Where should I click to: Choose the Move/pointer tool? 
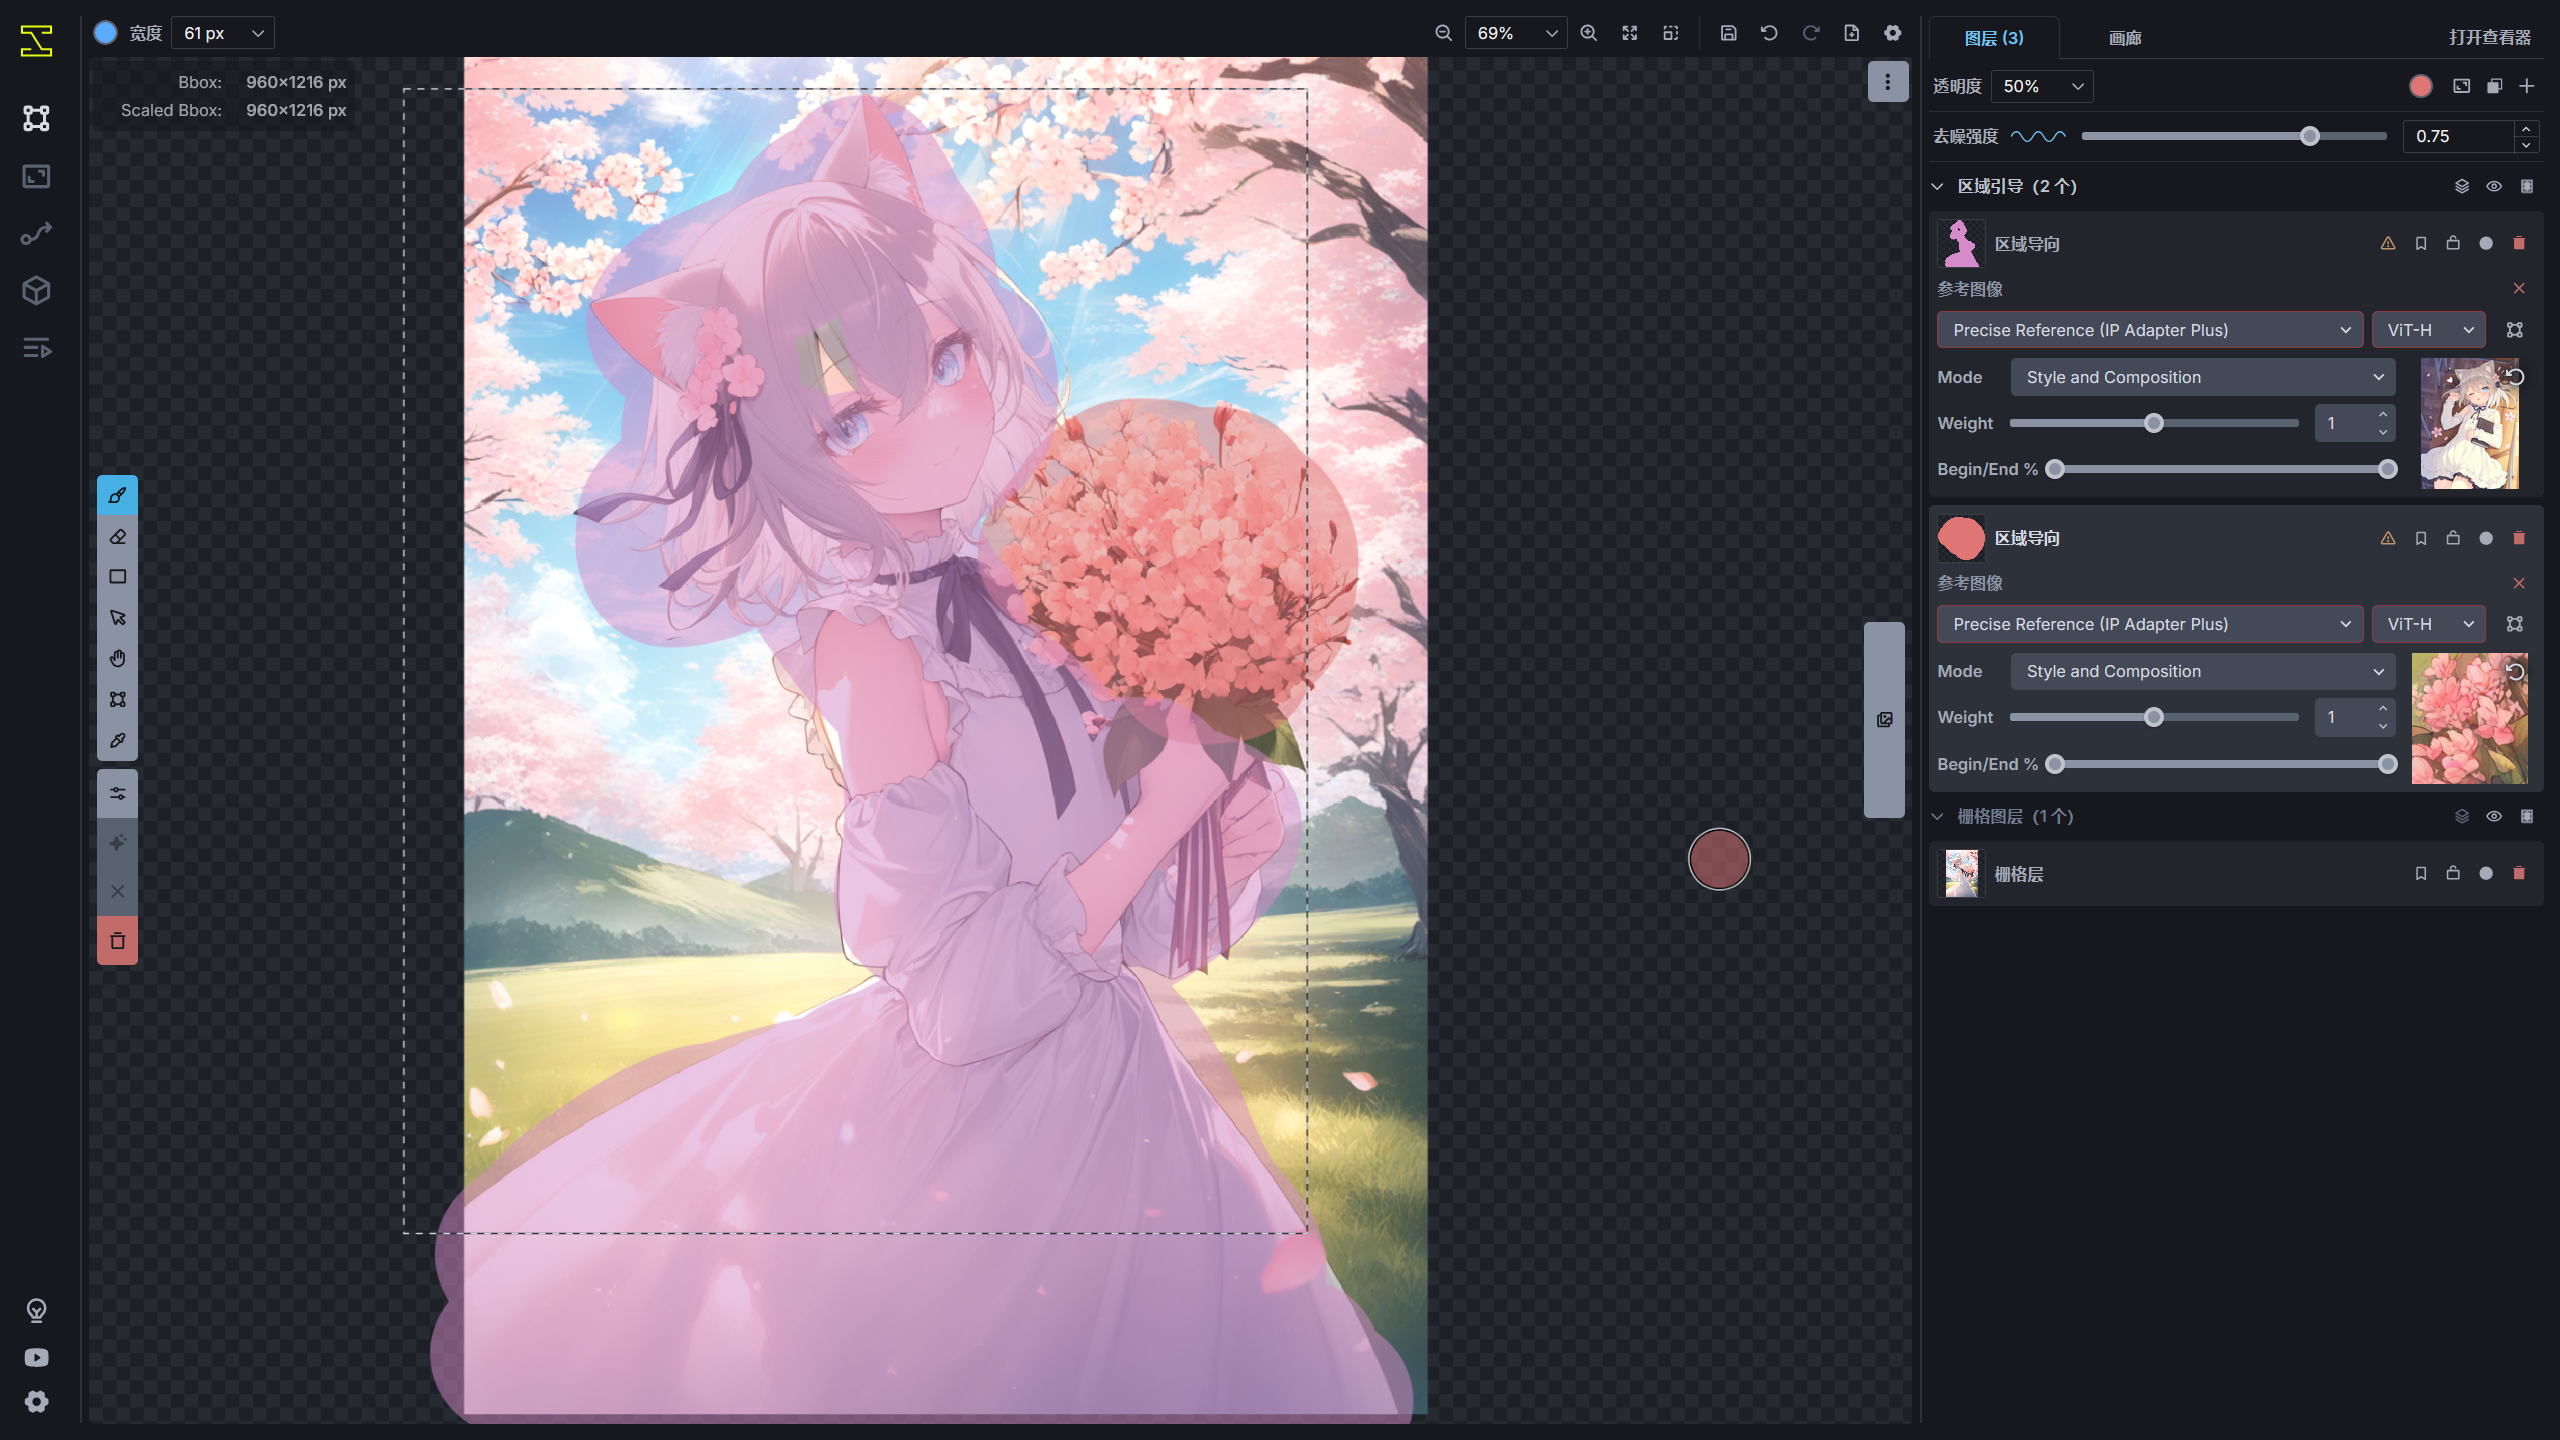point(117,618)
